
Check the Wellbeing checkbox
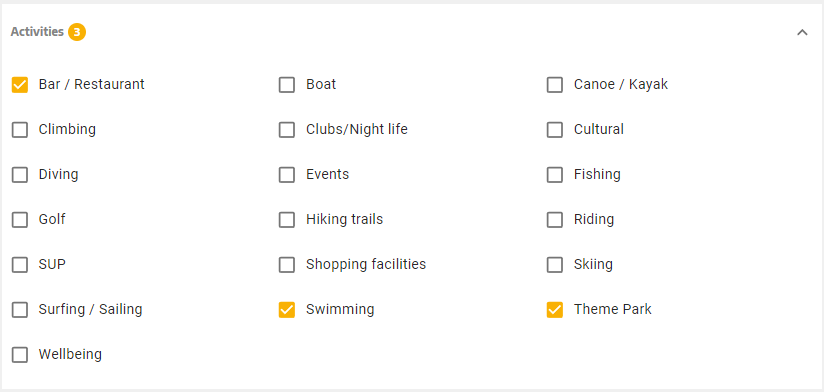(20, 355)
